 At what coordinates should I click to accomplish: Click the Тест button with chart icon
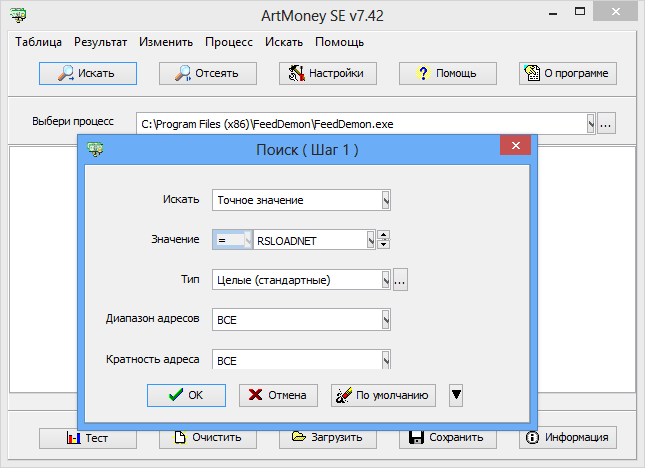[x=88, y=438]
